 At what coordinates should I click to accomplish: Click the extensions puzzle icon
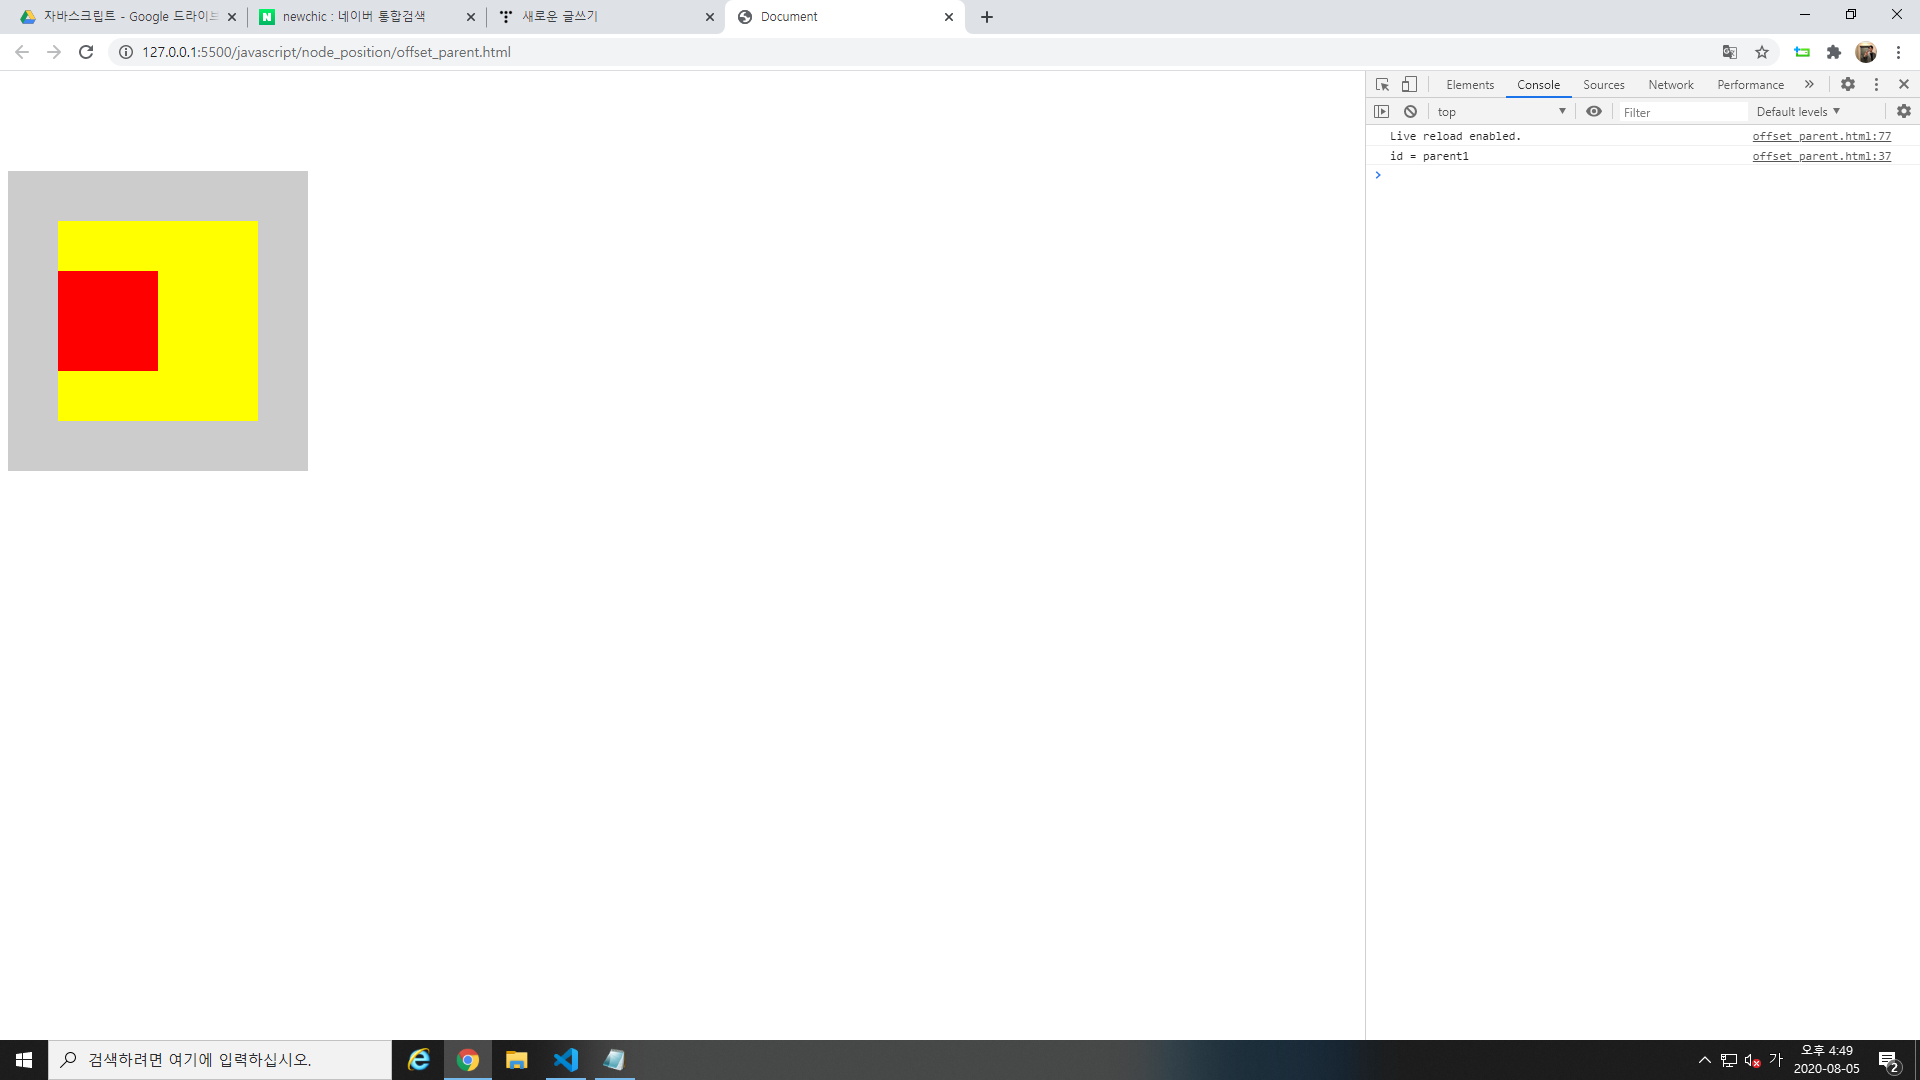pyautogui.click(x=1834, y=52)
